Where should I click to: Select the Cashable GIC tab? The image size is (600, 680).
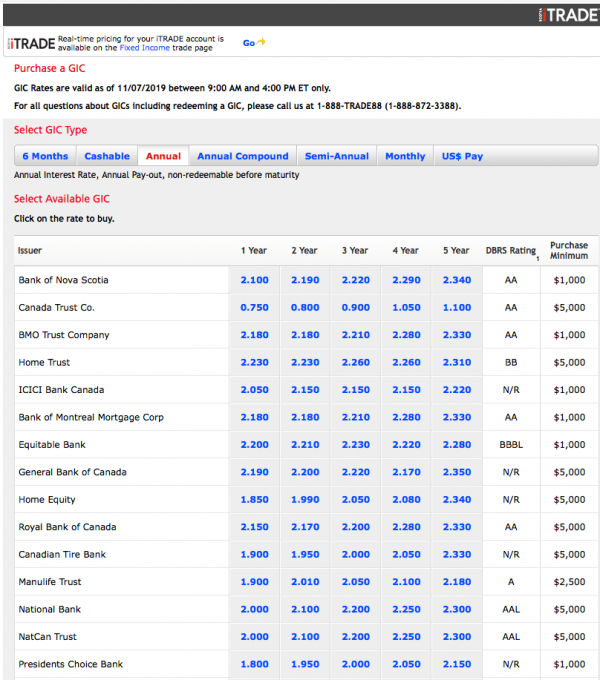107,156
